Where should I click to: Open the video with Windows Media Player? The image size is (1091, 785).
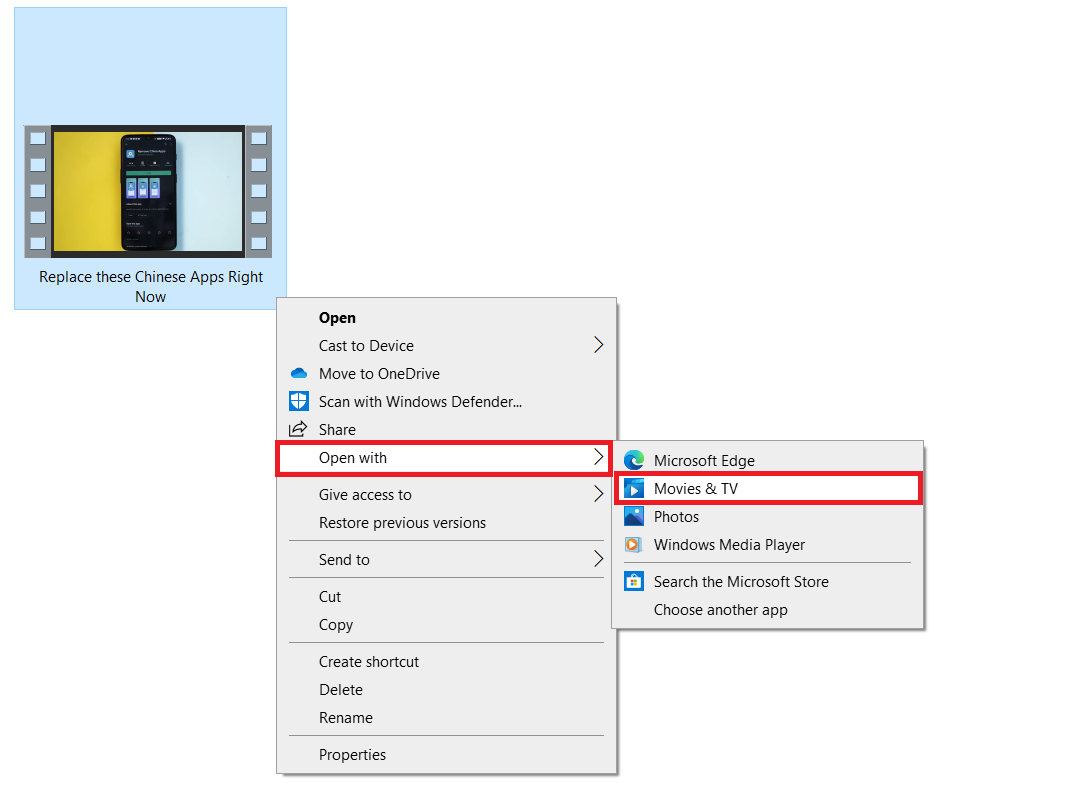767,544
